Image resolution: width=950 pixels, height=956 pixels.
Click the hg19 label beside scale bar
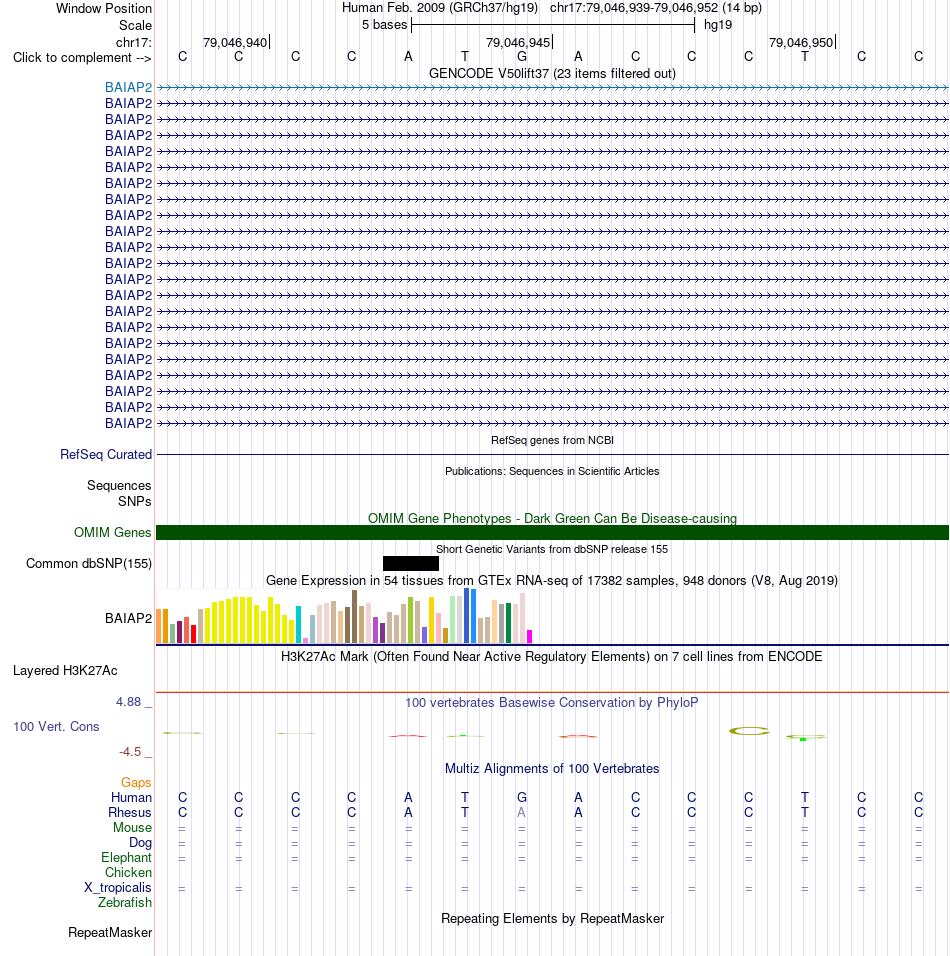[x=718, y=25]
